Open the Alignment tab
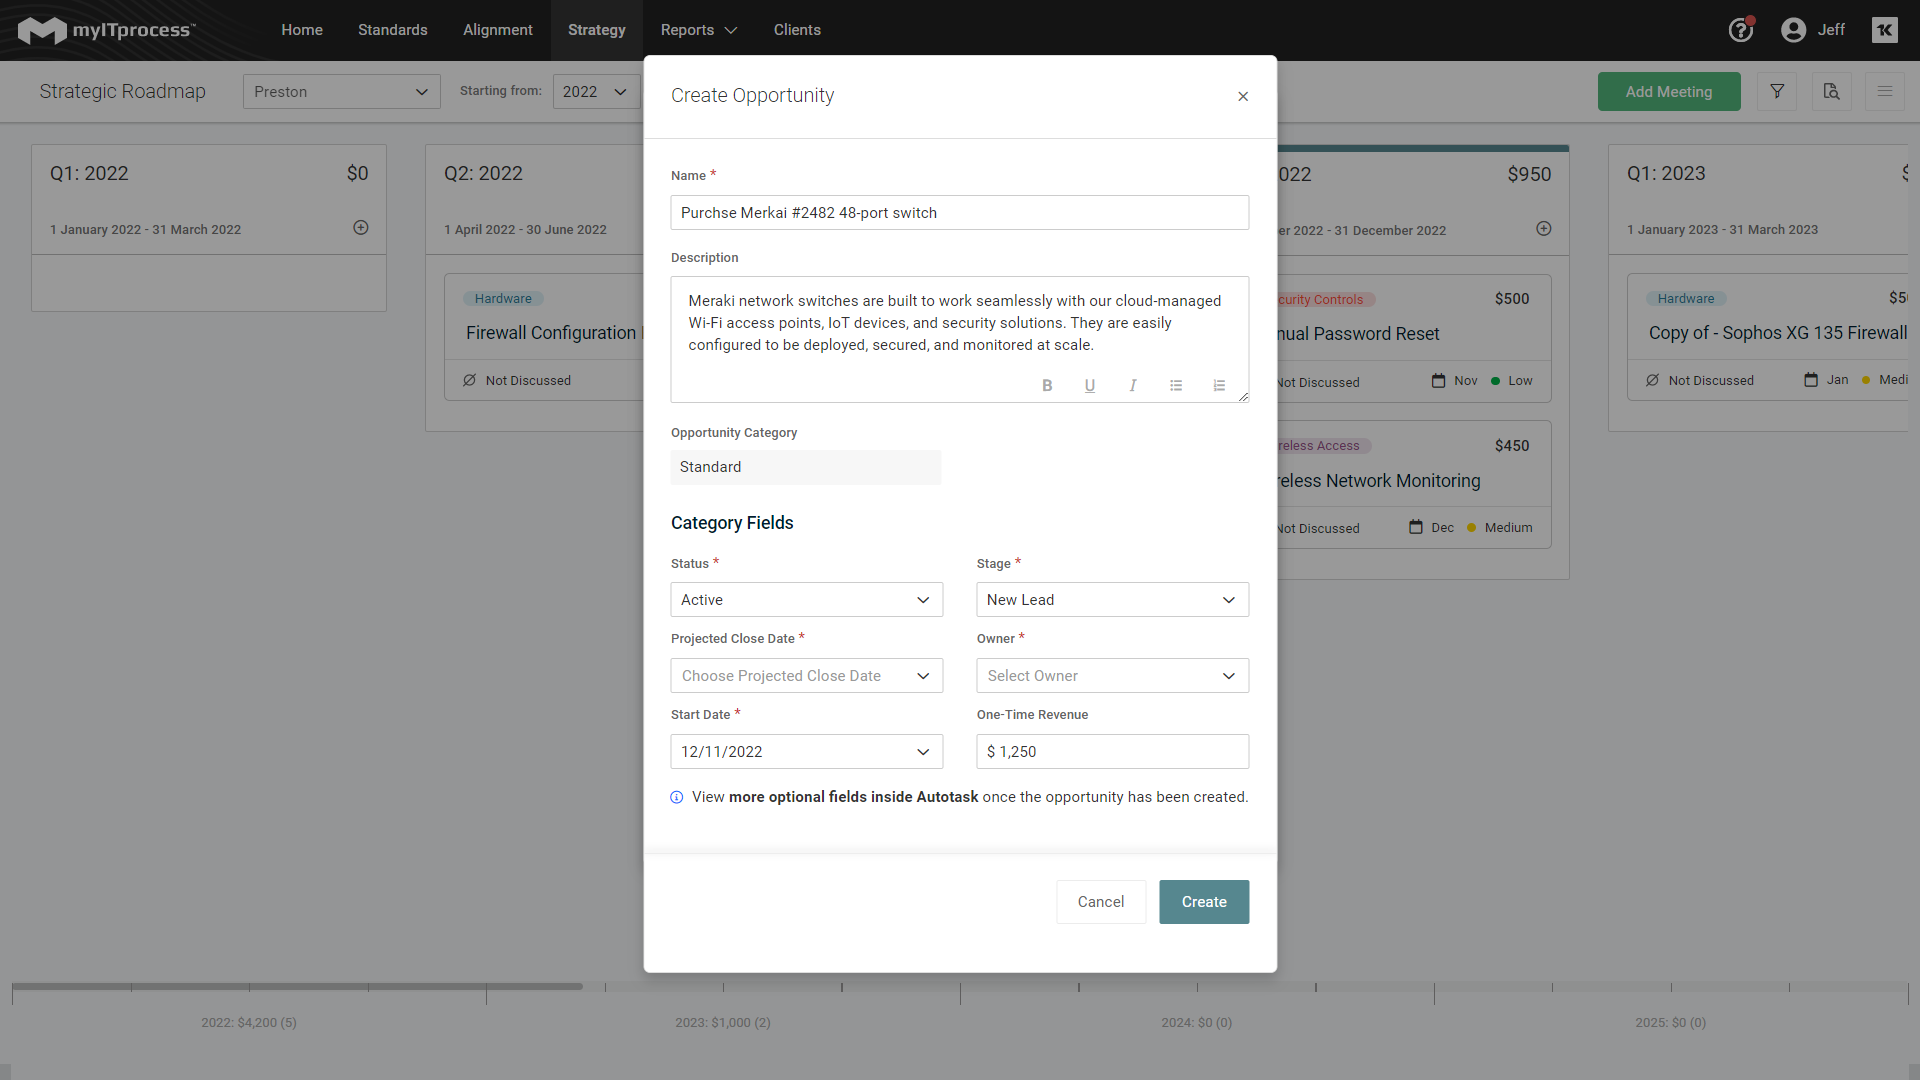Screen dimensions: 1920x1080 click(x=498, y=30)
